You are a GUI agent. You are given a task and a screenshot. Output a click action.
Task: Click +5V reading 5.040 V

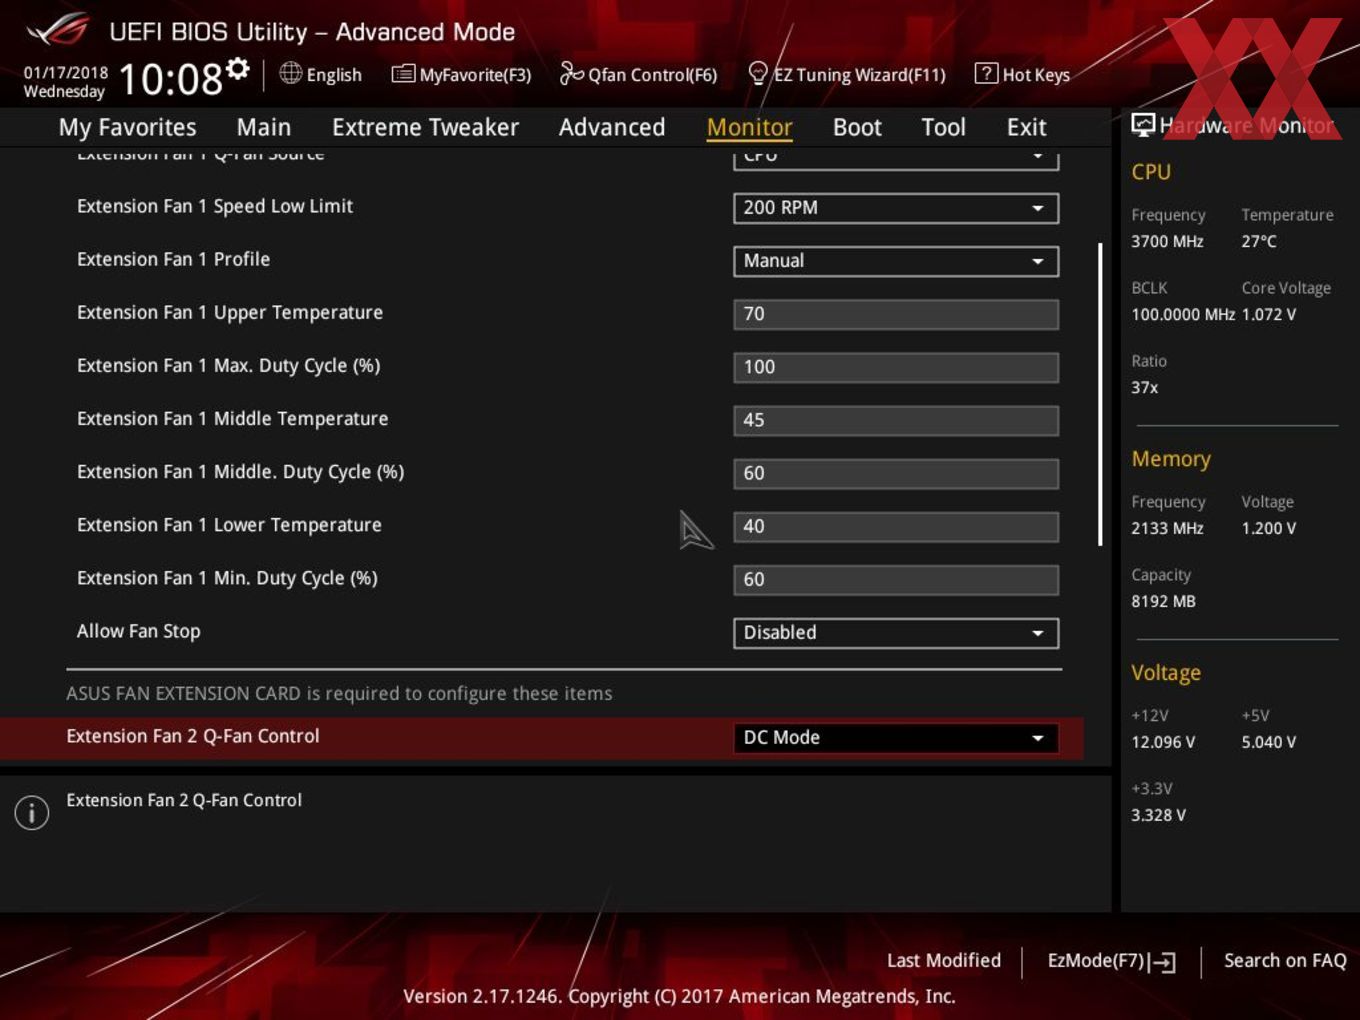(1269, 742)
